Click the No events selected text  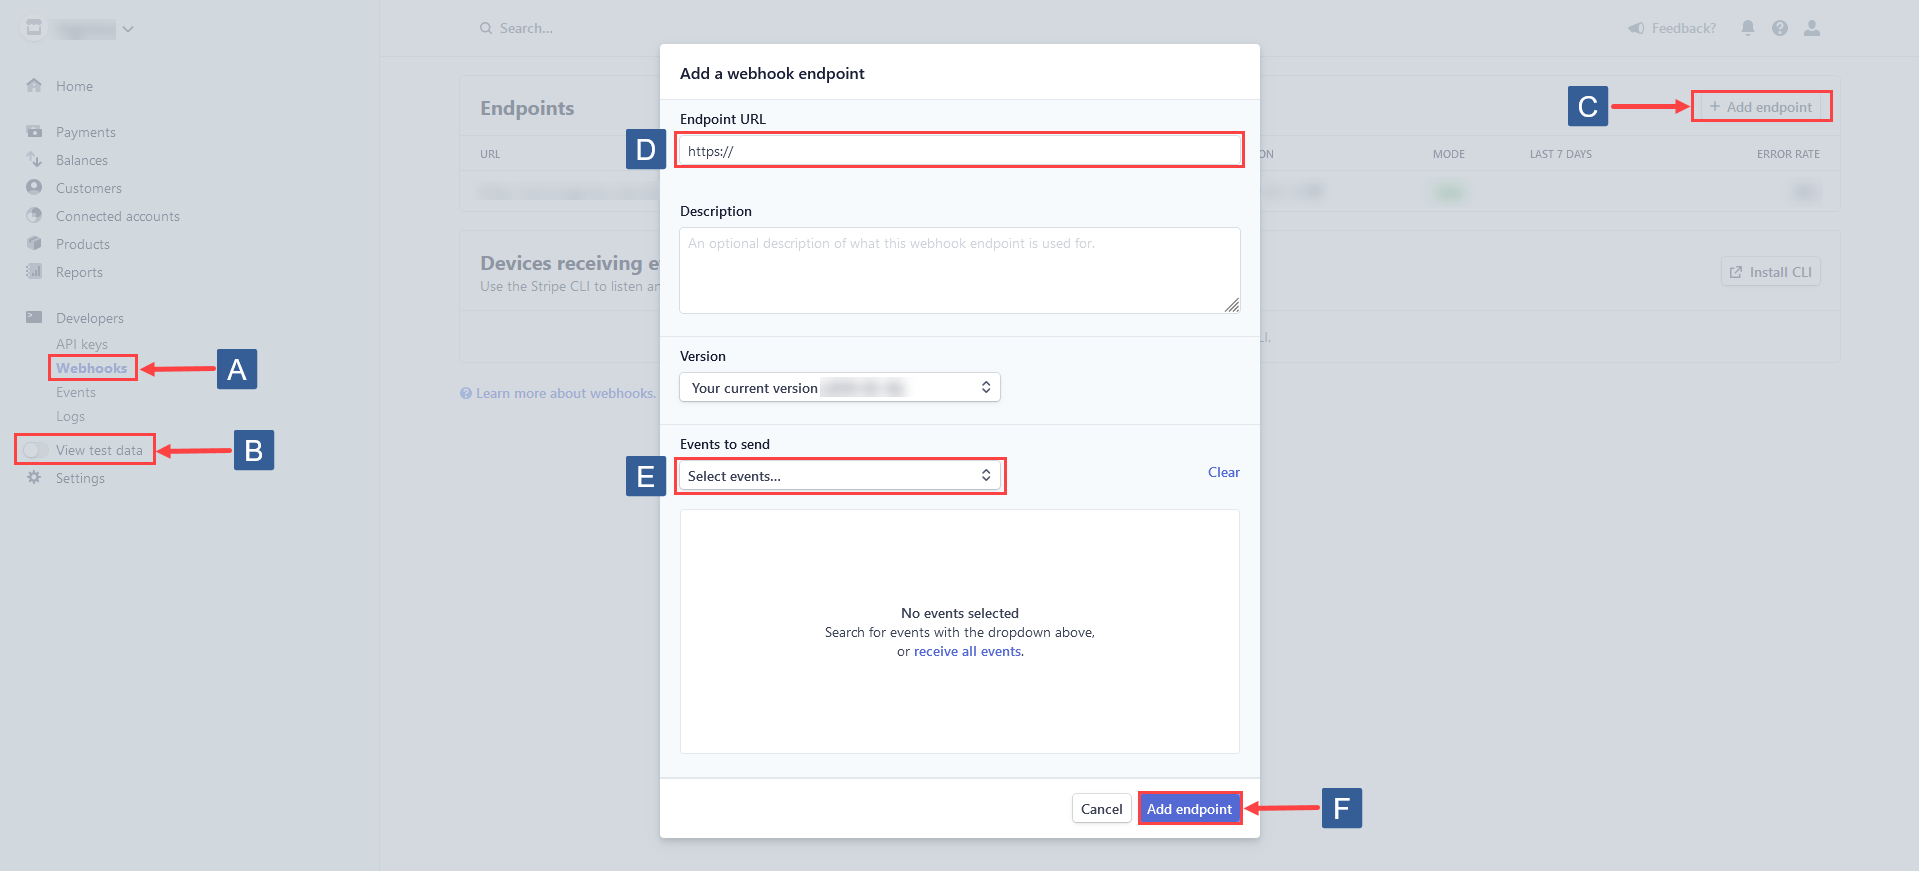tap(960, 613)
